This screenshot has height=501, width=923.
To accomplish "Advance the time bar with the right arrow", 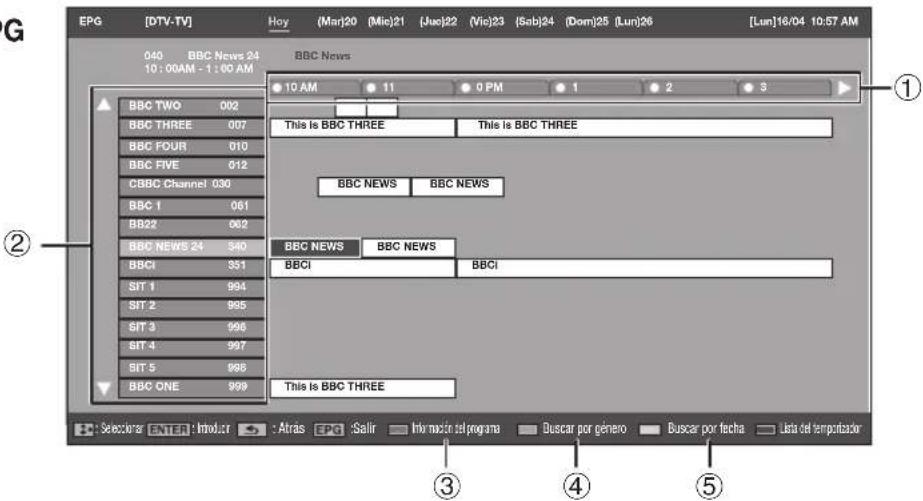I will pyautogui.click(x=844, y=88).
